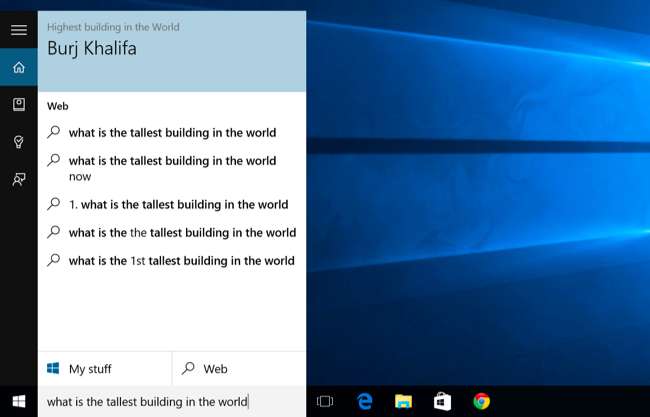Screen dimensions: 650x417
Task: Select suggestion "what is the 1st tallest building"
Action: click(x=172, y=261)
